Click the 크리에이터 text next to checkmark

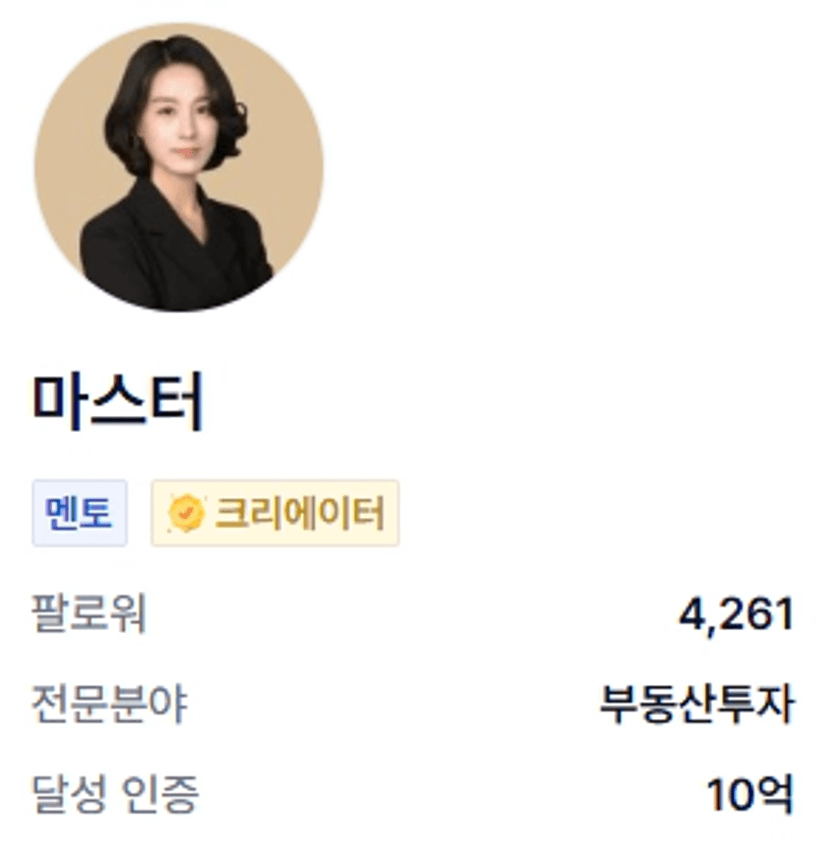point(300,513)
